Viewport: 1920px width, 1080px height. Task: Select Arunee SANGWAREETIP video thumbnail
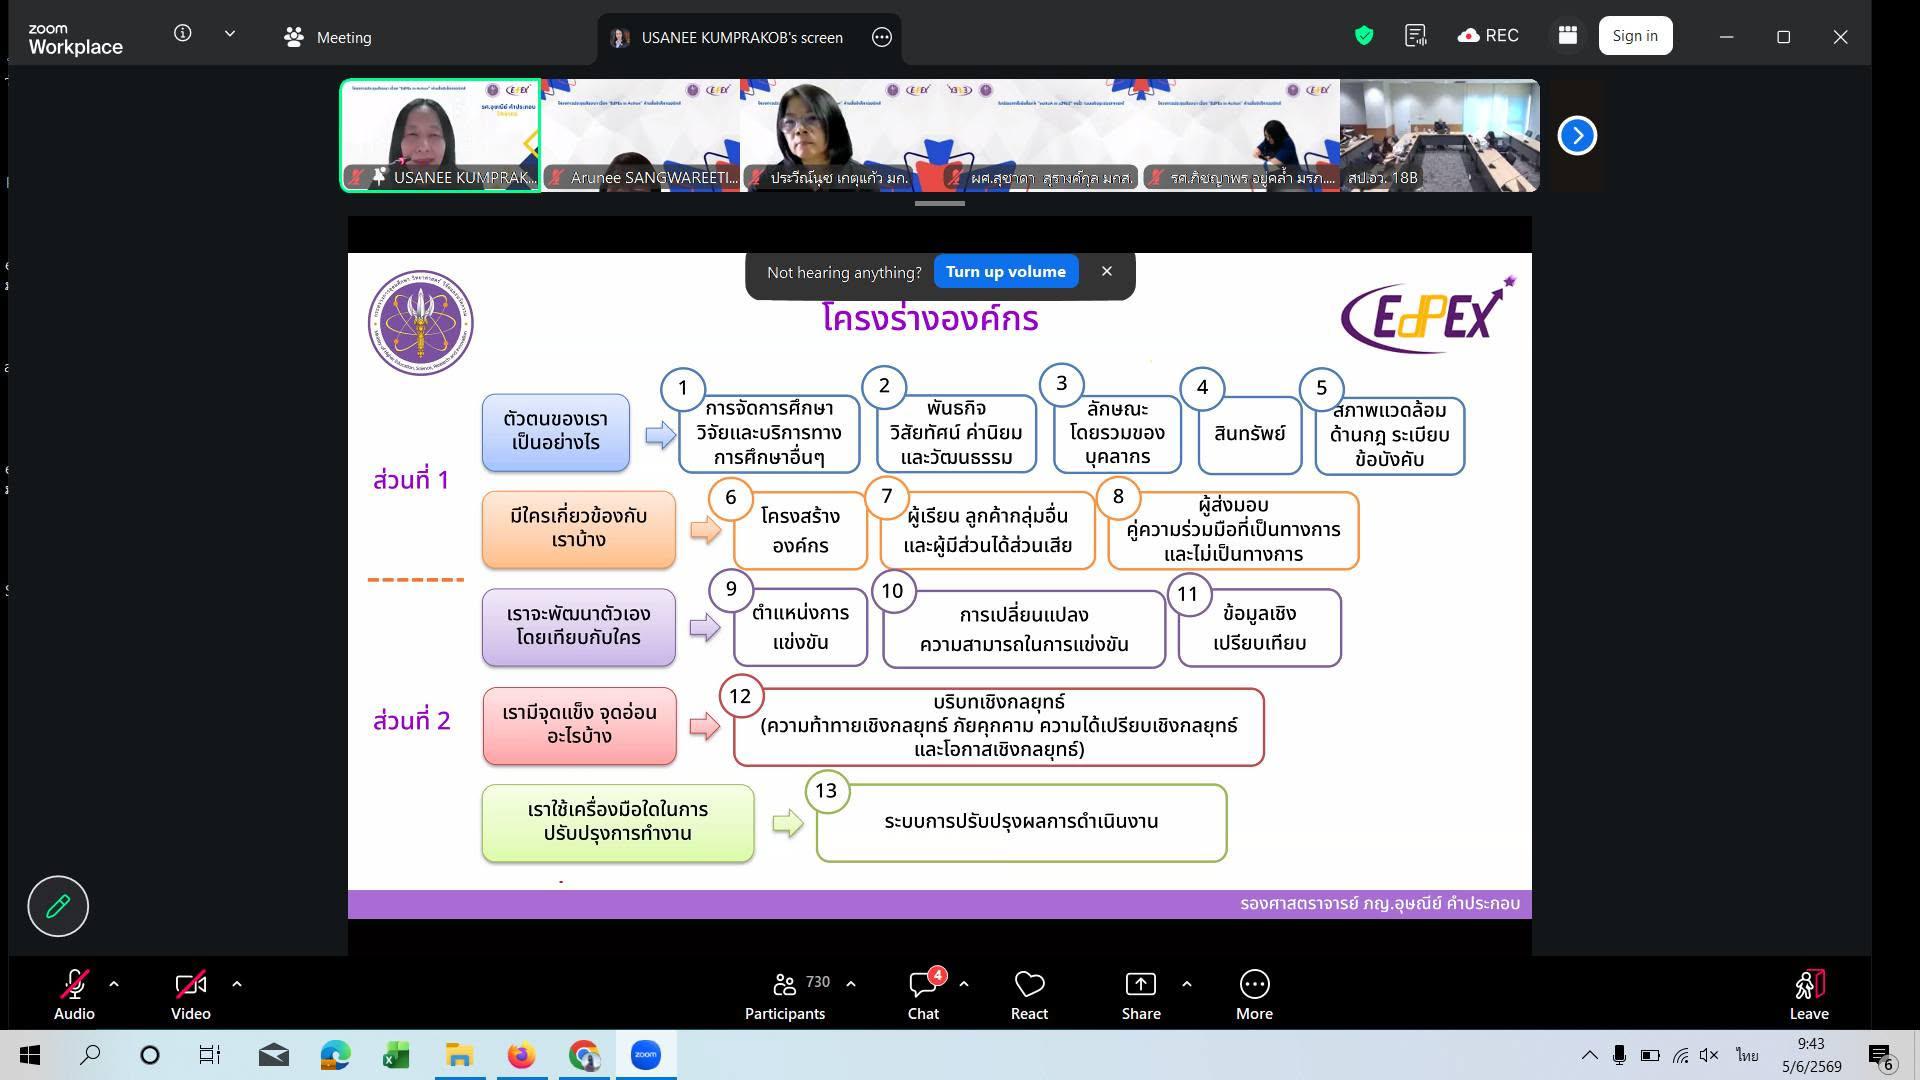pos(640,135)
